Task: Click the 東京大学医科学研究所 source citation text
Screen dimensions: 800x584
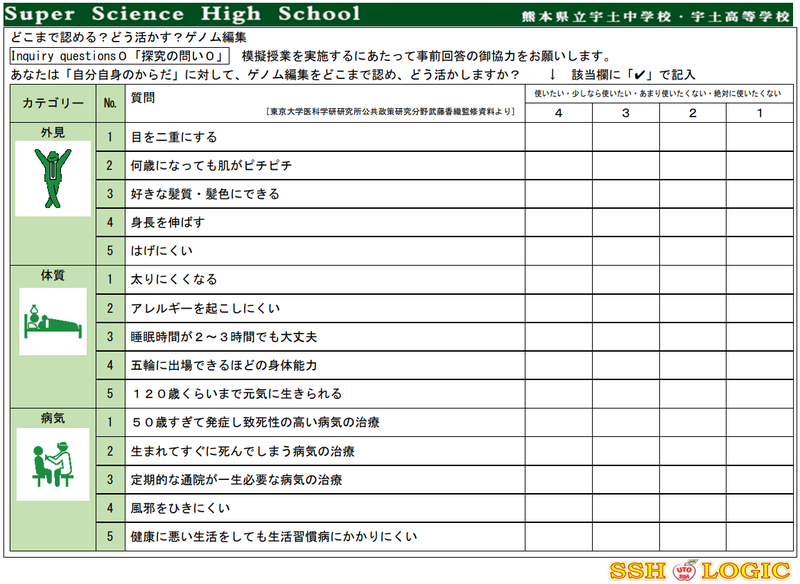Action: [390, 113]
